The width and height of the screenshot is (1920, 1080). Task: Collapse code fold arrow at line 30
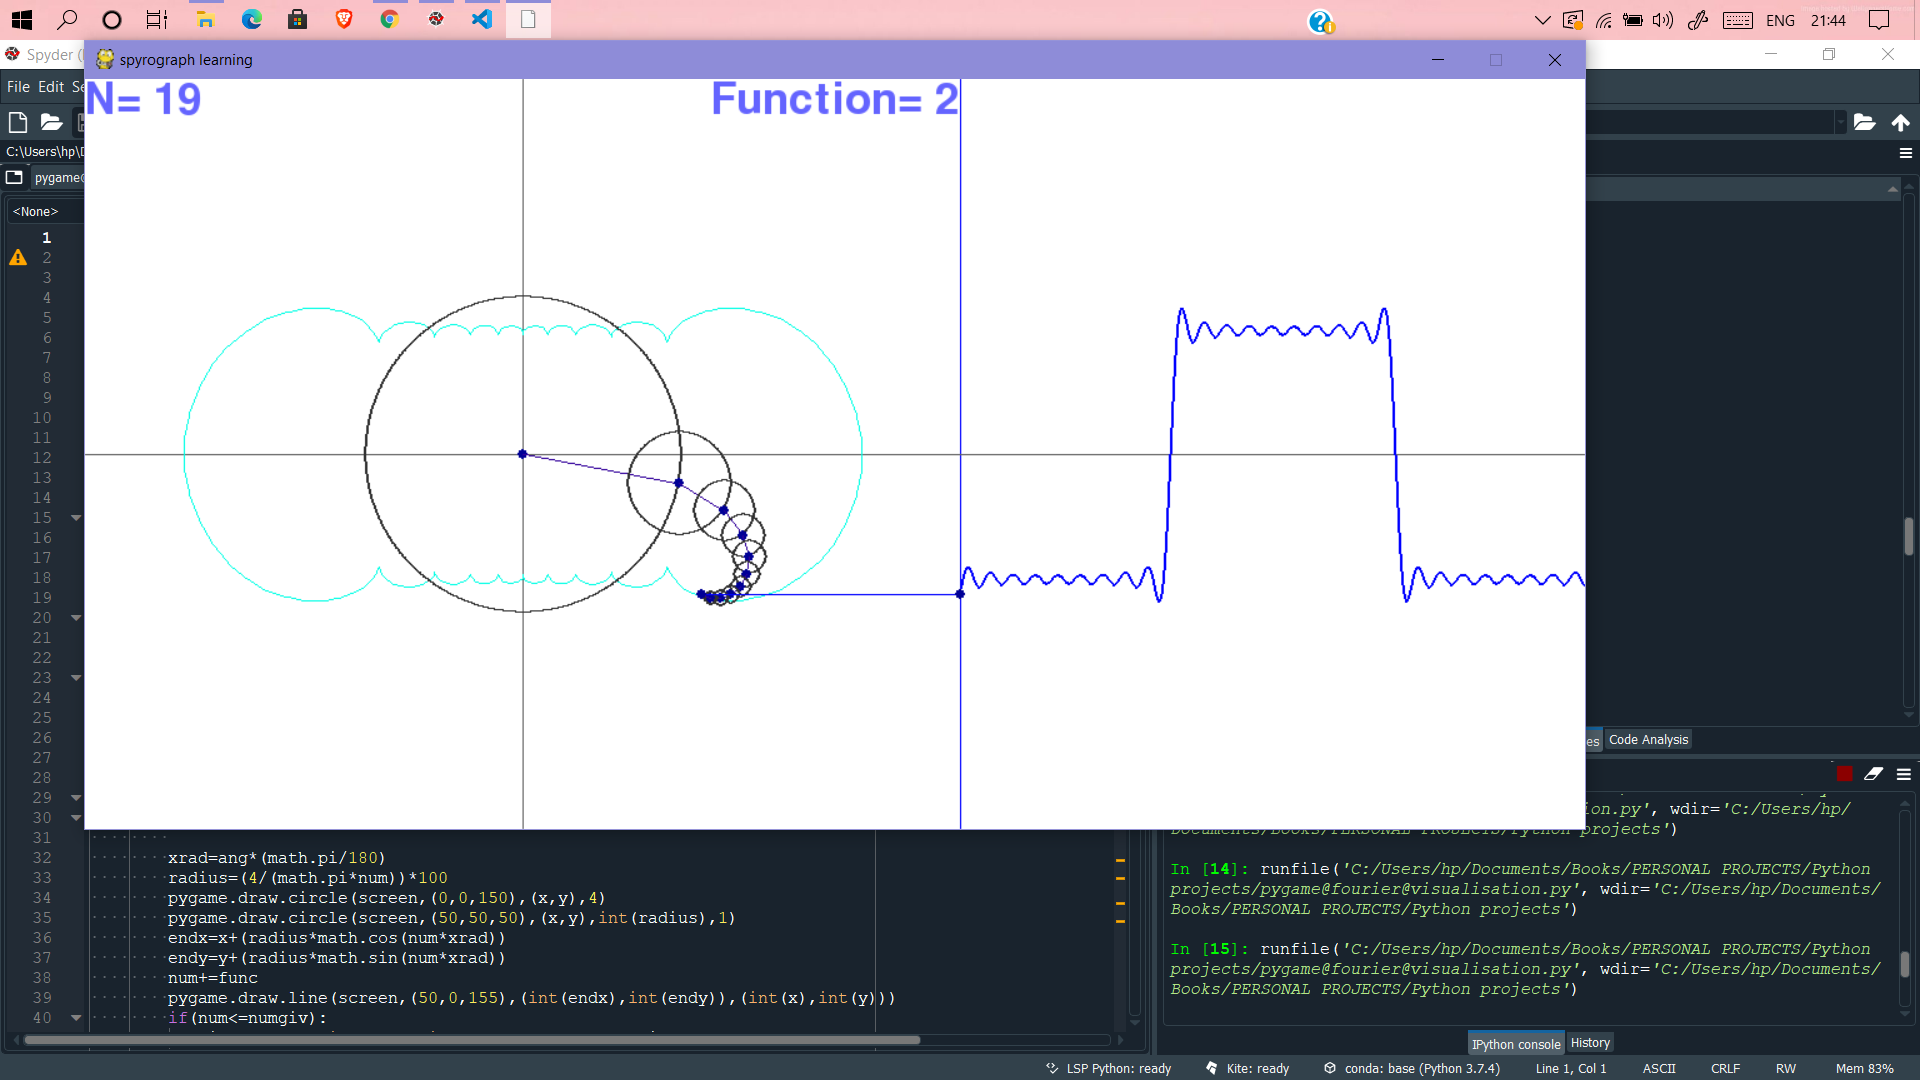(x=76, y=818)
